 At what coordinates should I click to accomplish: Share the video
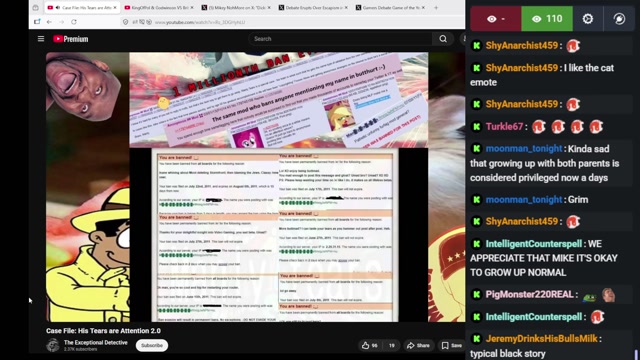[x=418, y=345]
